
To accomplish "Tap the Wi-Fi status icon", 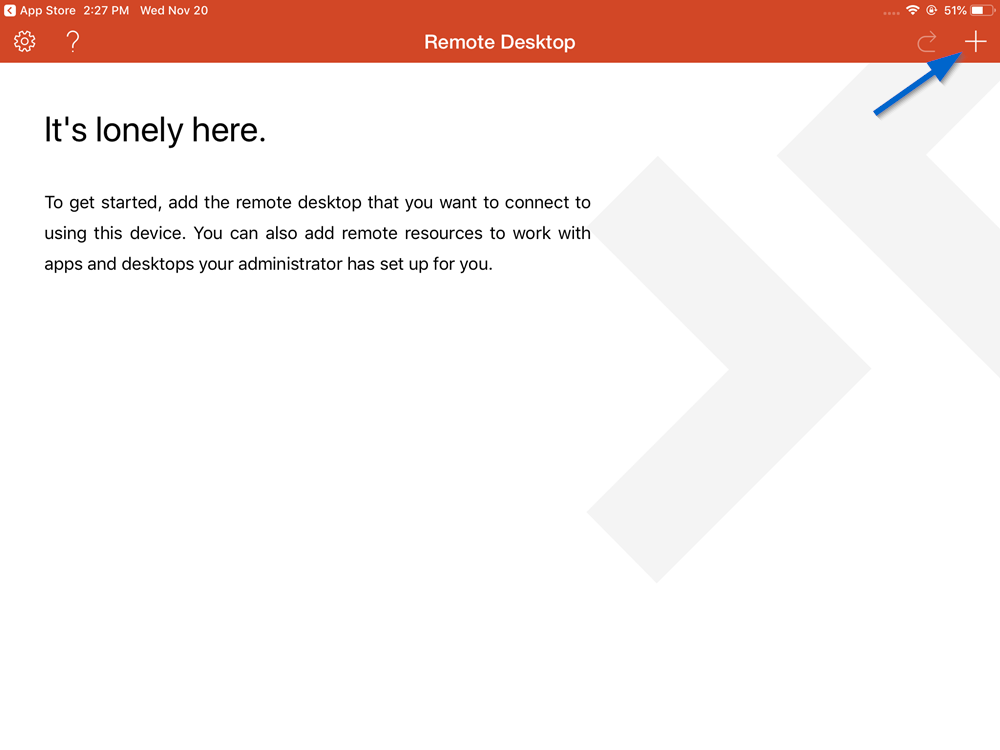I will pyautogui.click(x=913, y=10).
